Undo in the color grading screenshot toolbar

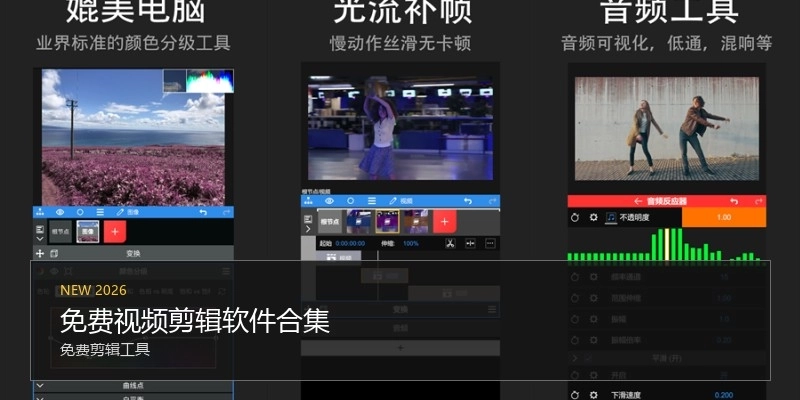point(203,212)
